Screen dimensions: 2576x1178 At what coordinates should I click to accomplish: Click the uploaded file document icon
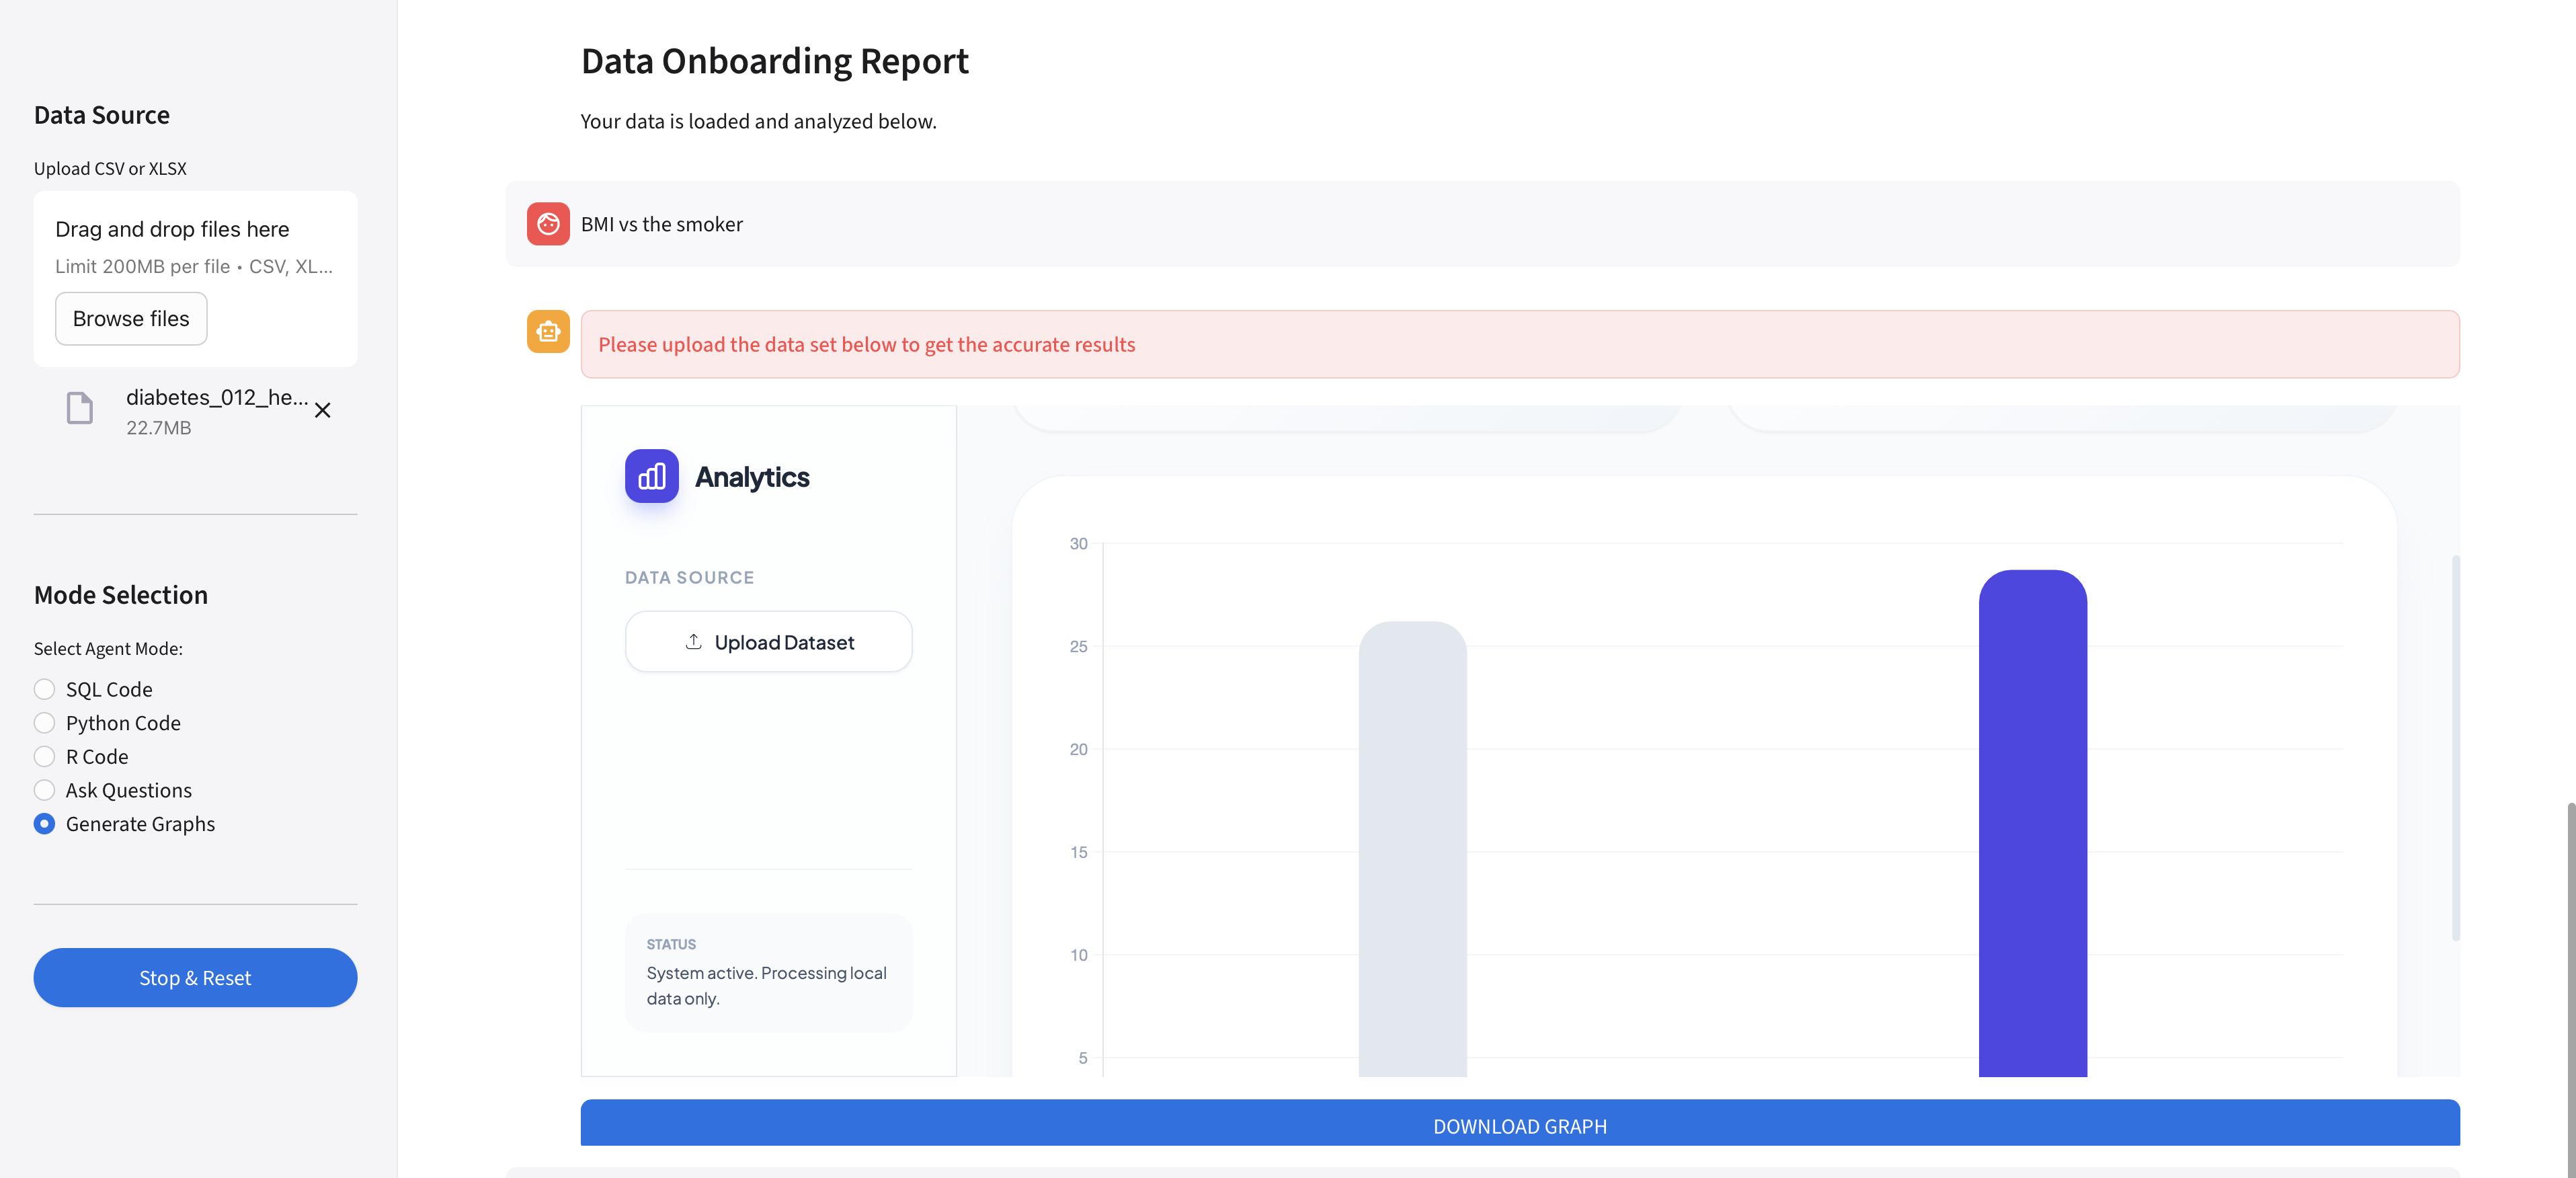[80, 409]
